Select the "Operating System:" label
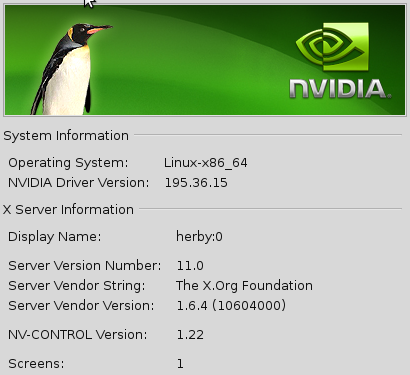Screen dimensions: 410x375 point(68,163)
